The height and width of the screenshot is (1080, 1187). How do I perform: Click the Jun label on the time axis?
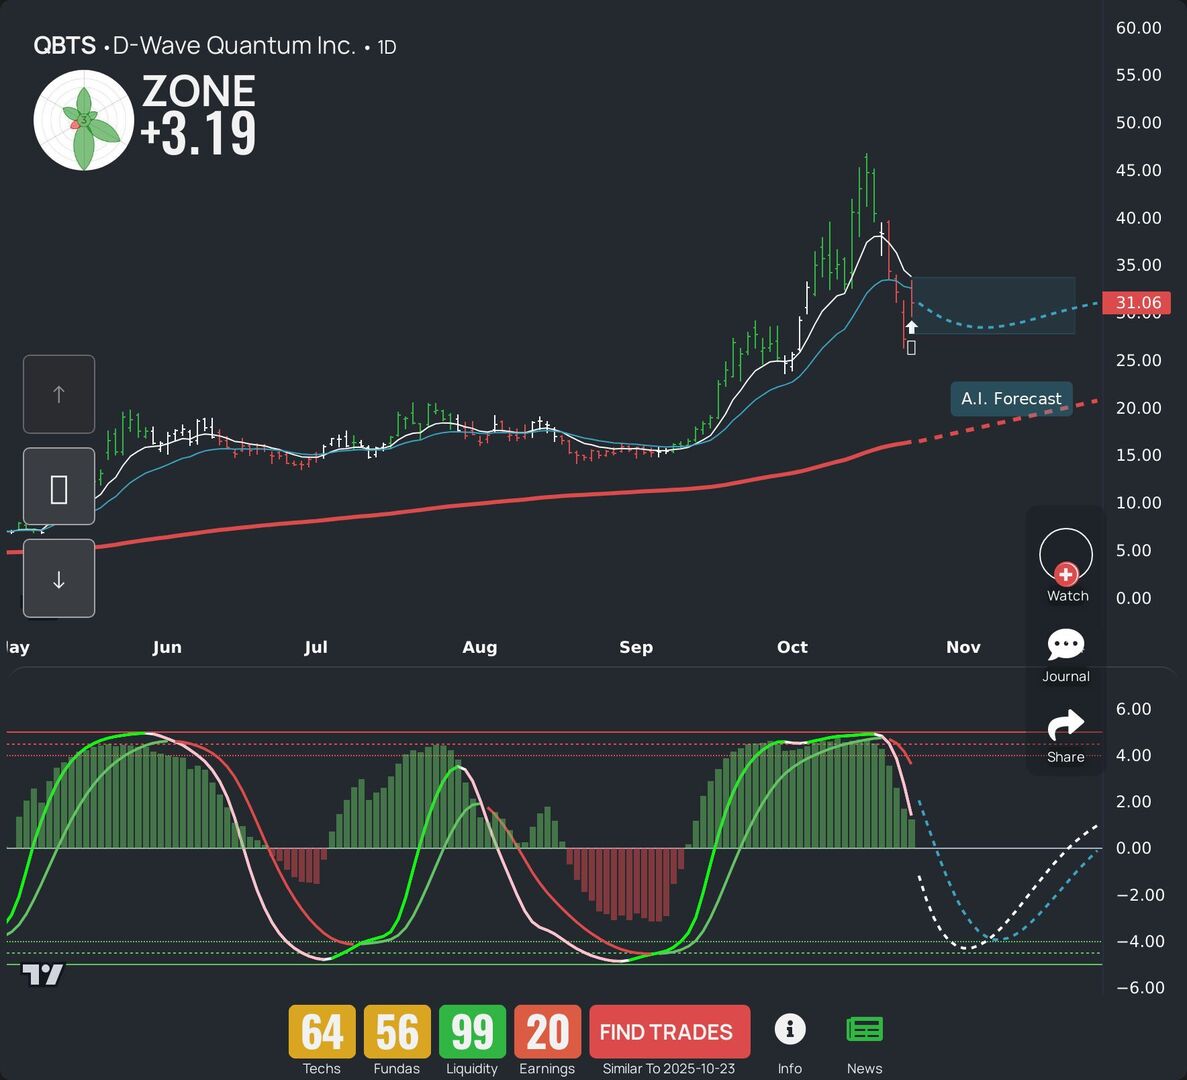[167, 647]
